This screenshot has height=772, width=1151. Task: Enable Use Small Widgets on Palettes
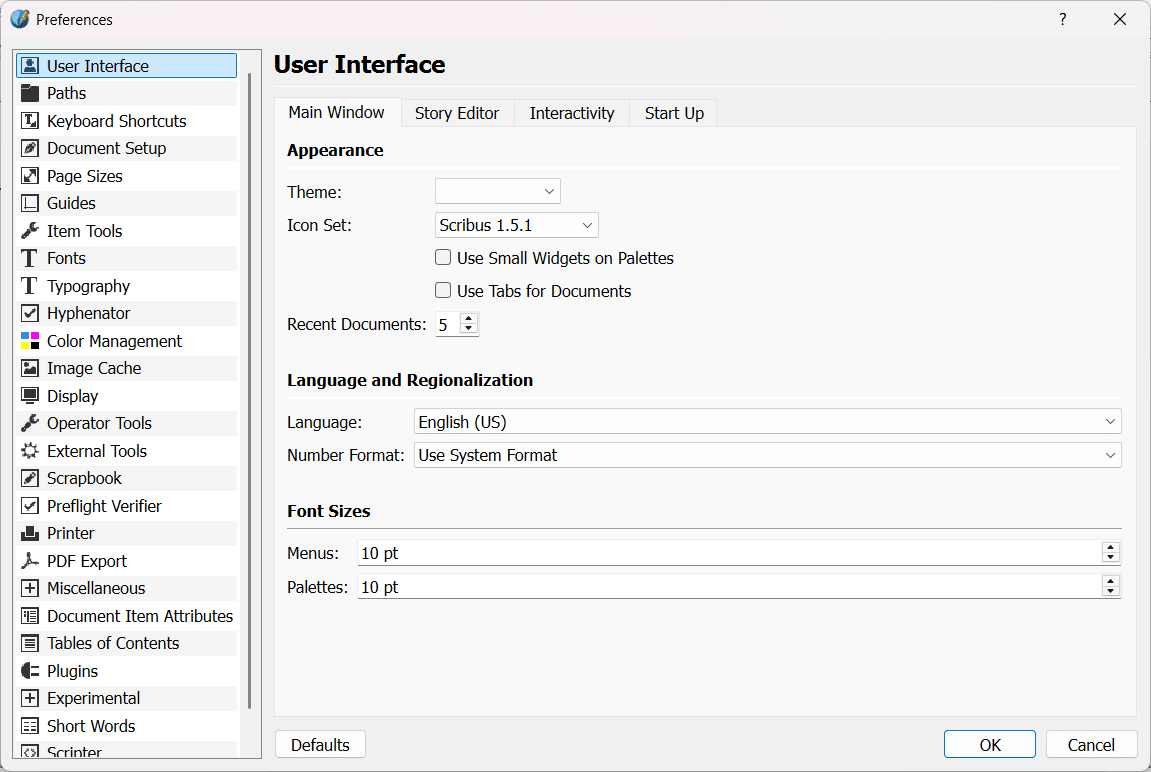[x=443, y=258]
